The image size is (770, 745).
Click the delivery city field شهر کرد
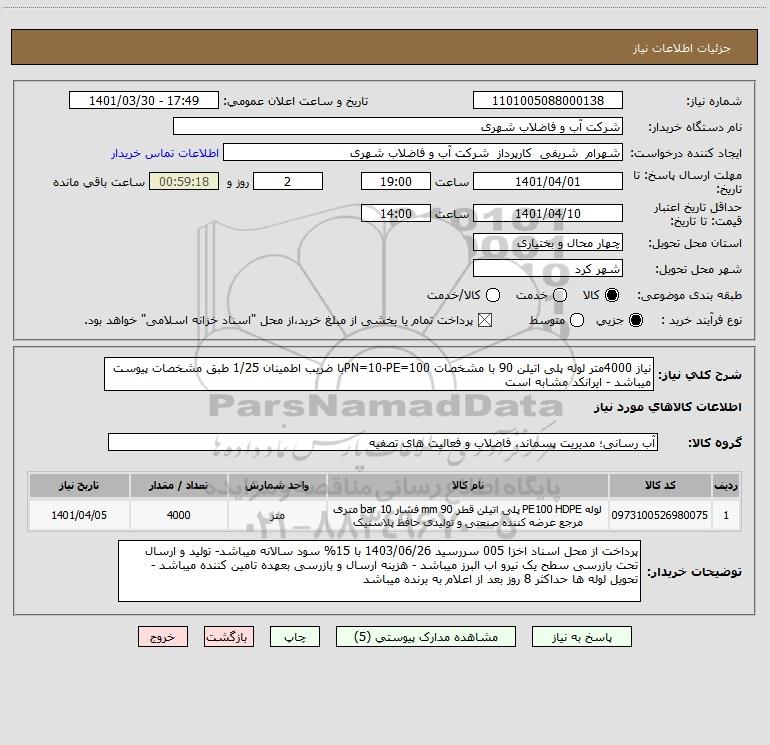coord(548,269)
